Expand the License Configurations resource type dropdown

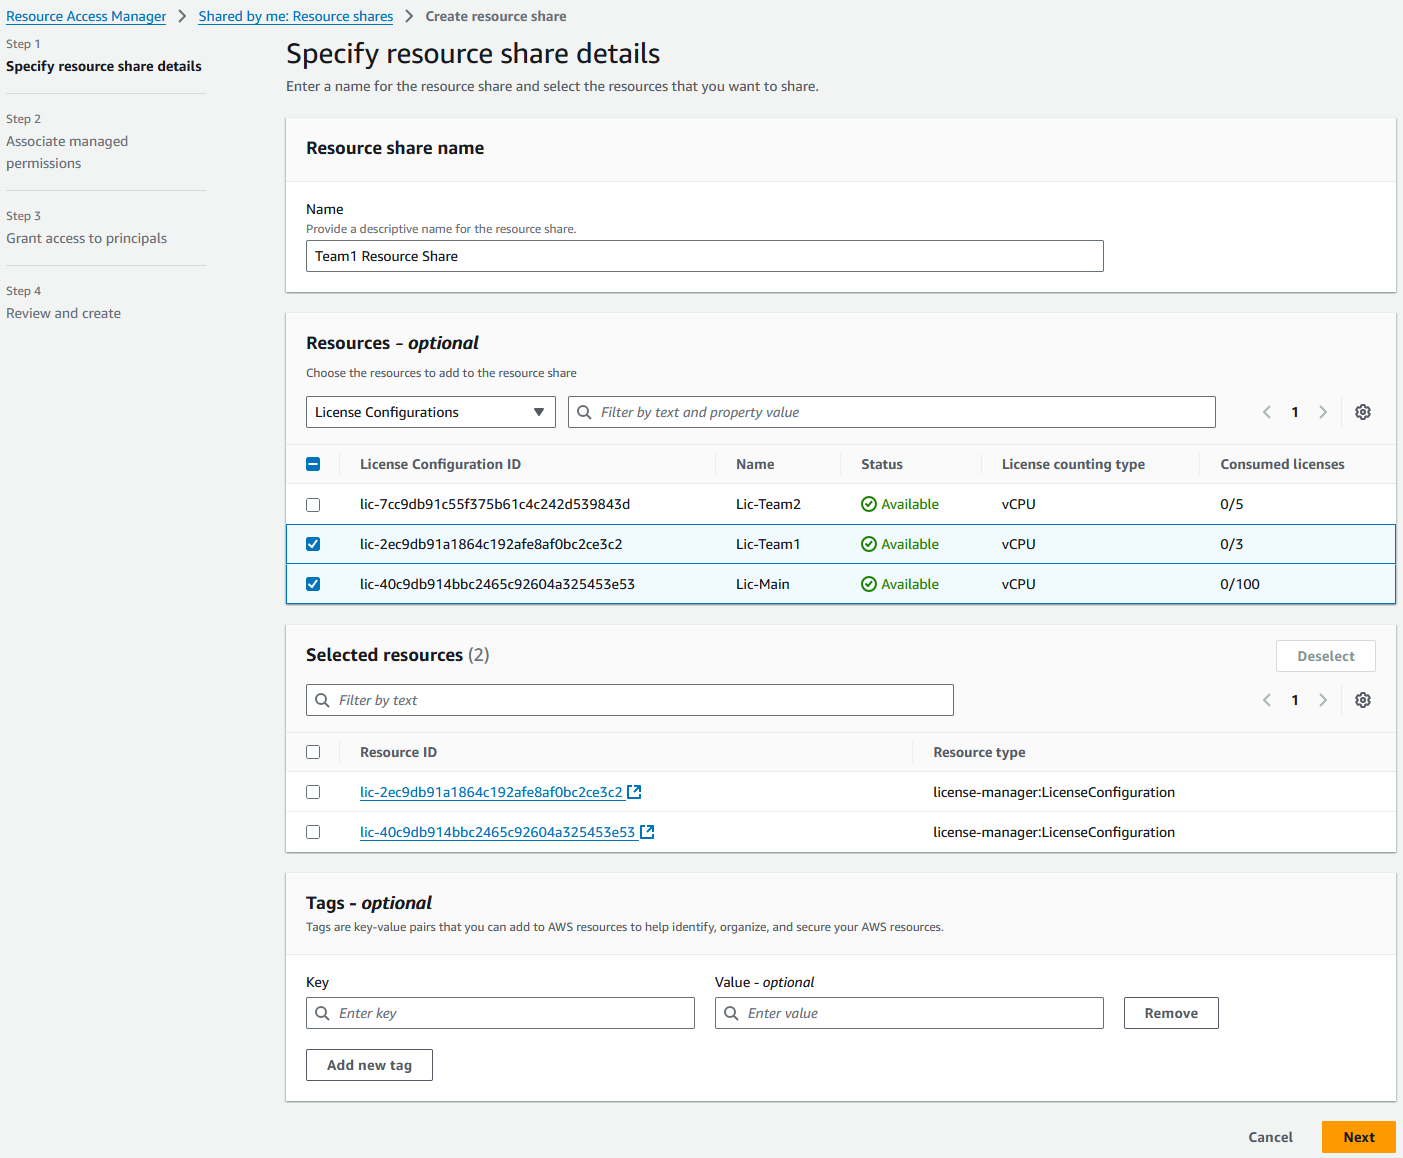tap(430, 412)
